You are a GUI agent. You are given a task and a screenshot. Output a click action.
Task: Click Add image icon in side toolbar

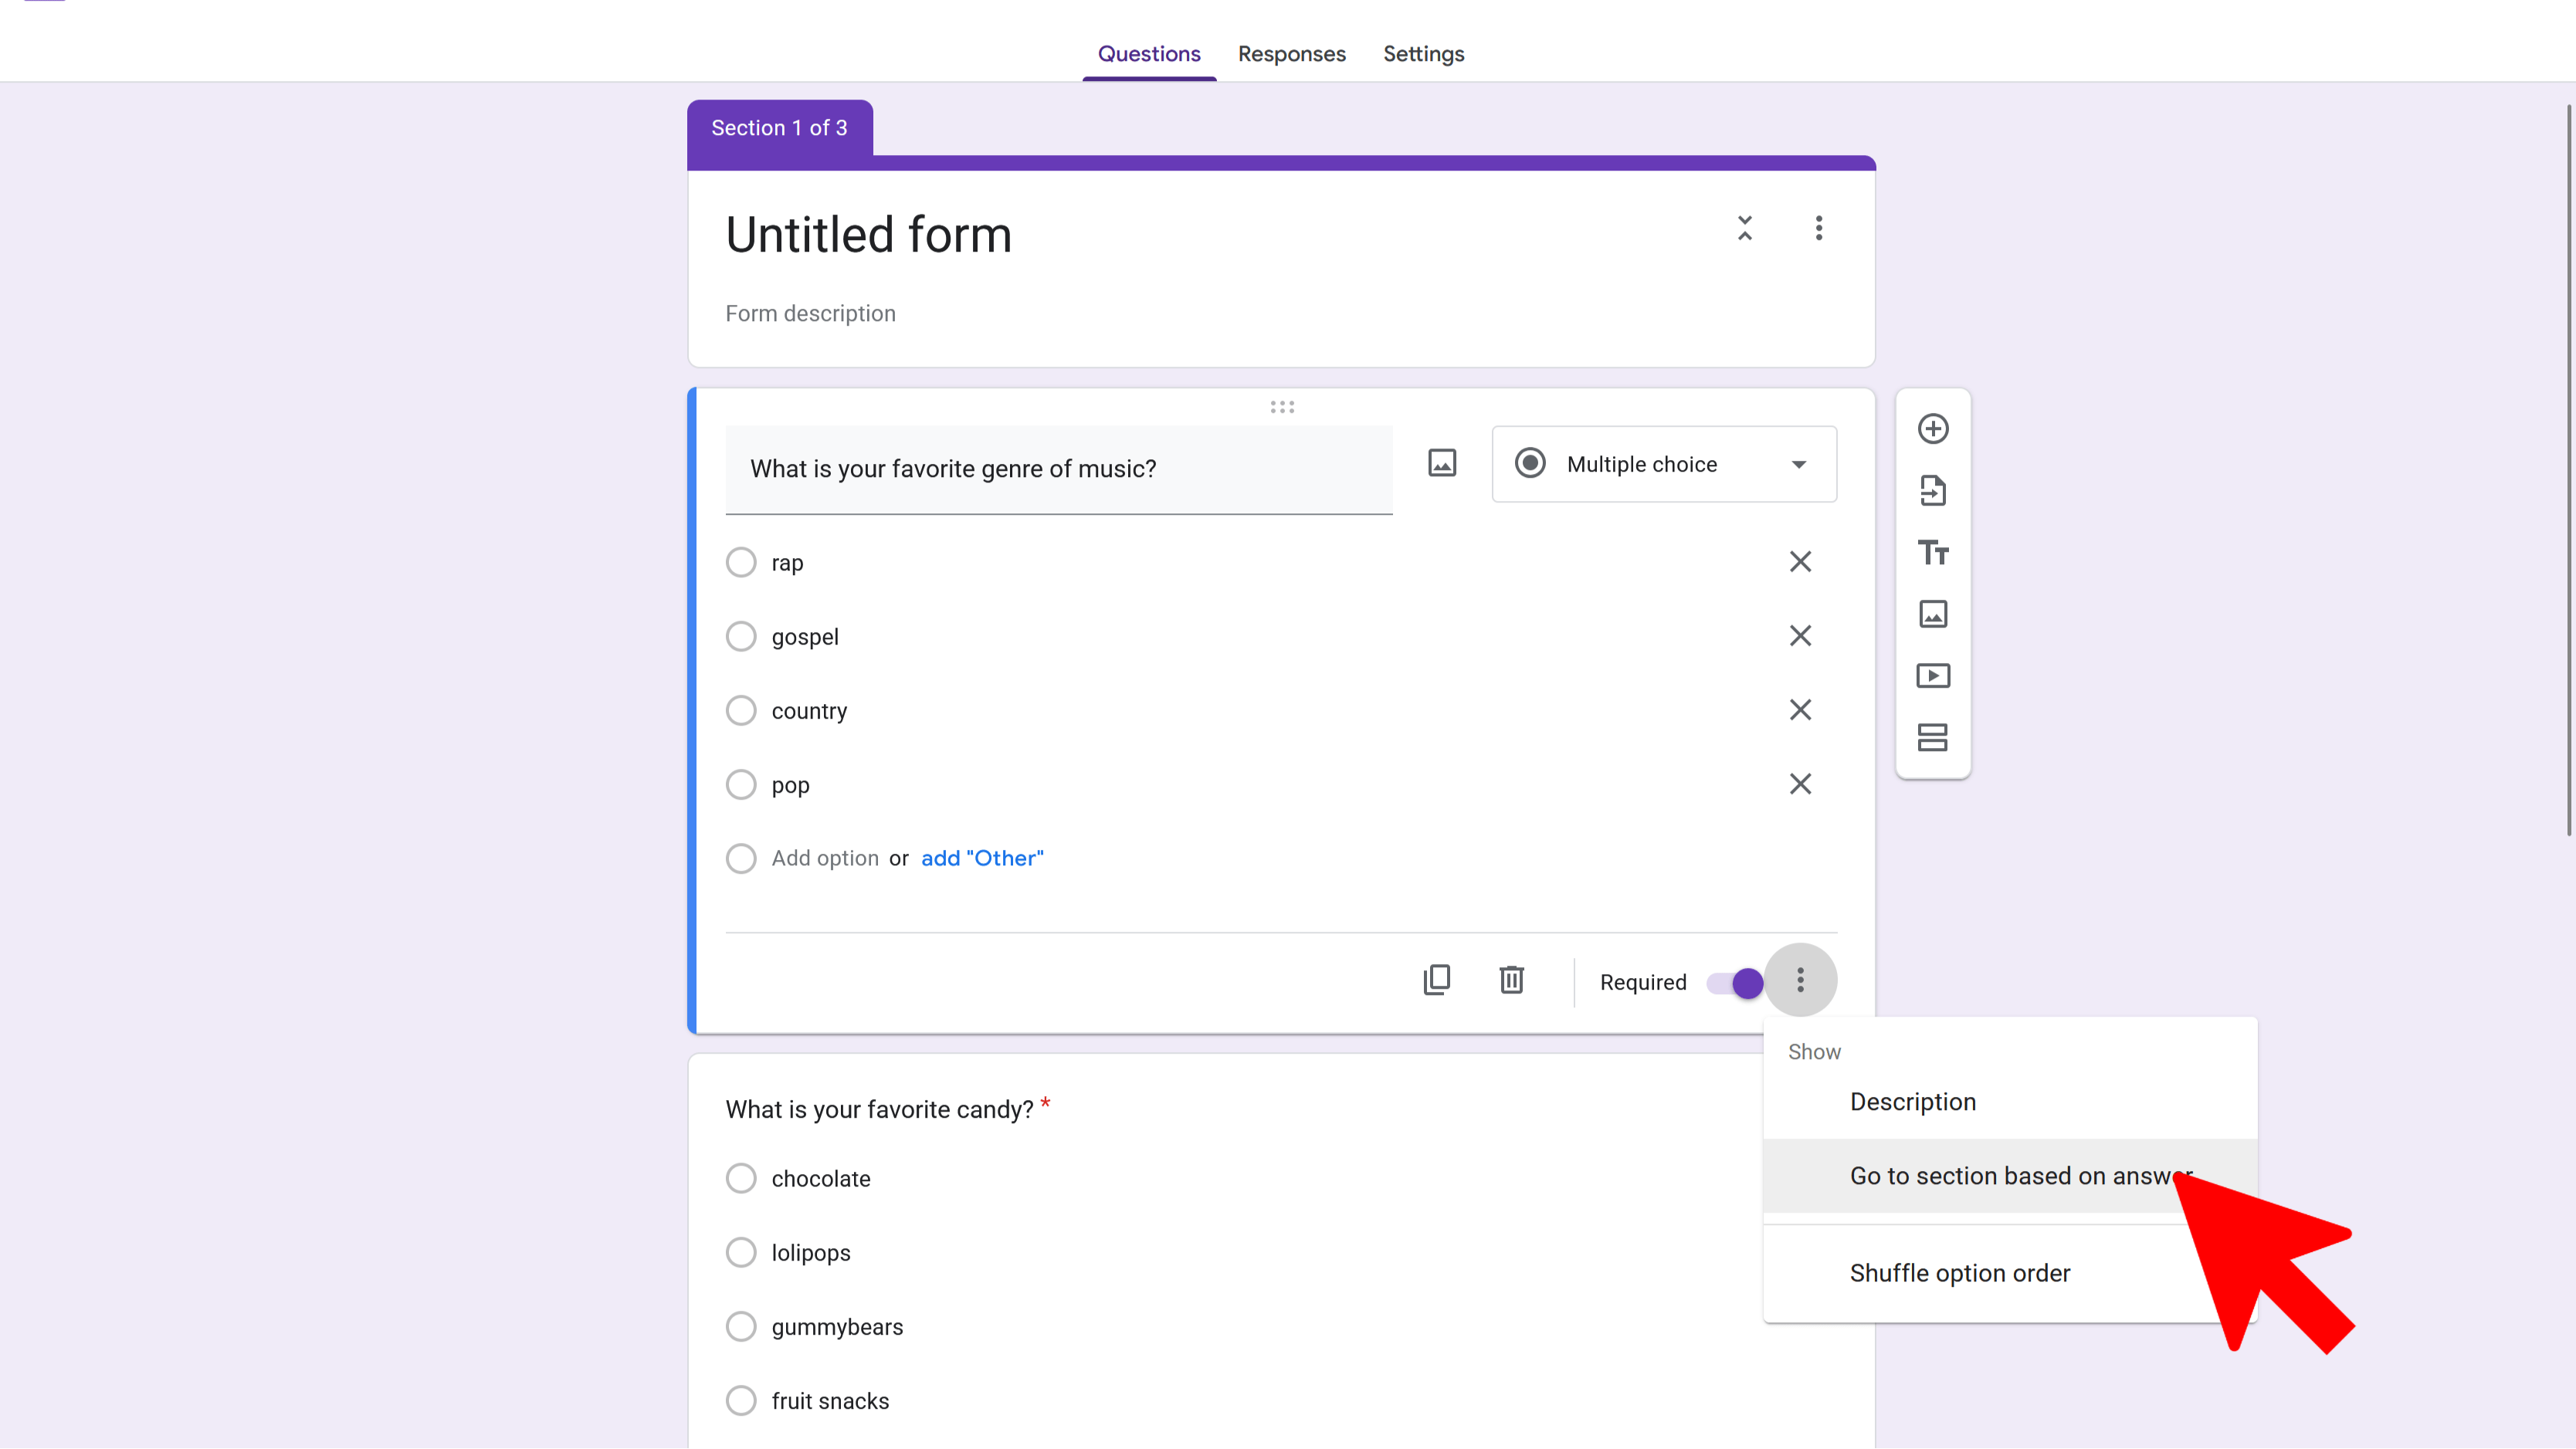click(1932, 614)
